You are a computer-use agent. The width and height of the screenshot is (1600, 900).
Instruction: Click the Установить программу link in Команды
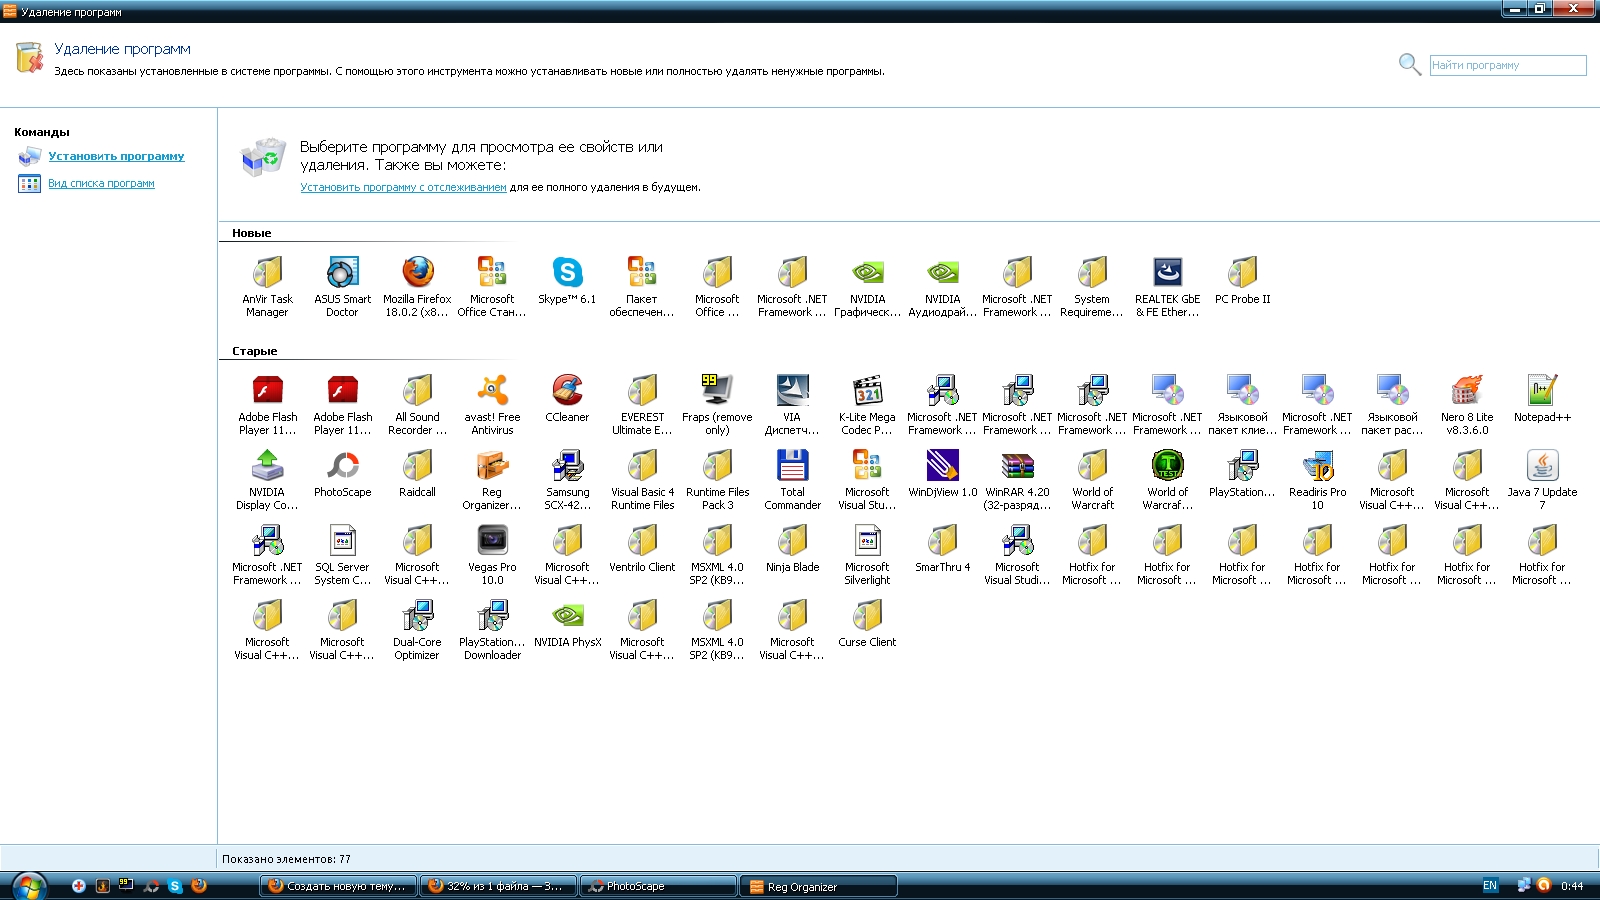[116, 156]
